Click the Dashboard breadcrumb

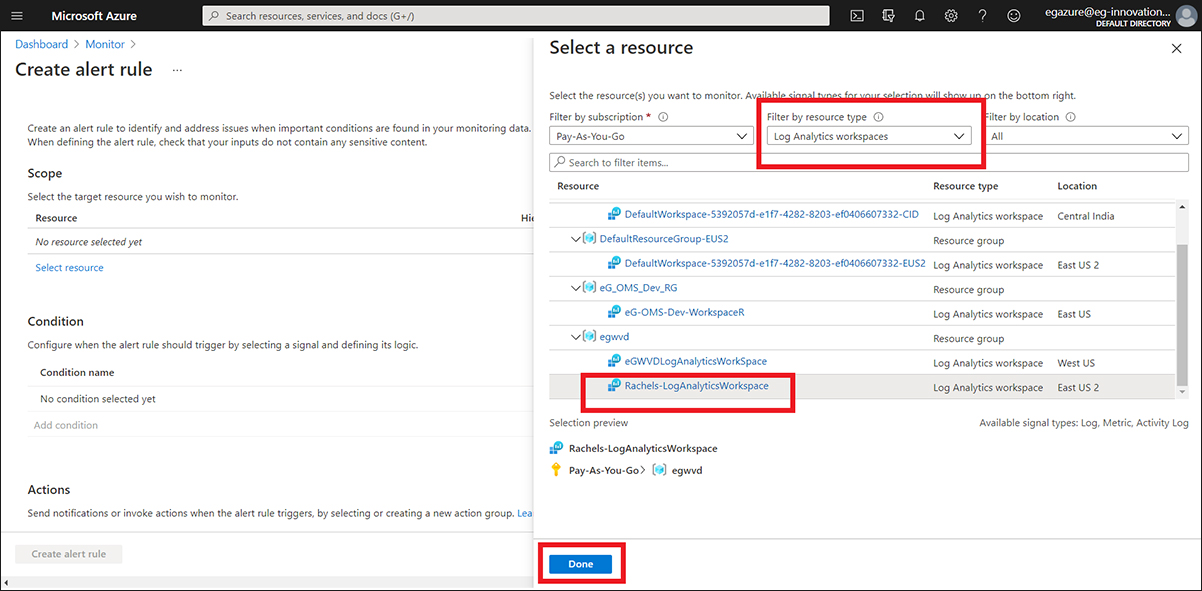pos(41,44)
